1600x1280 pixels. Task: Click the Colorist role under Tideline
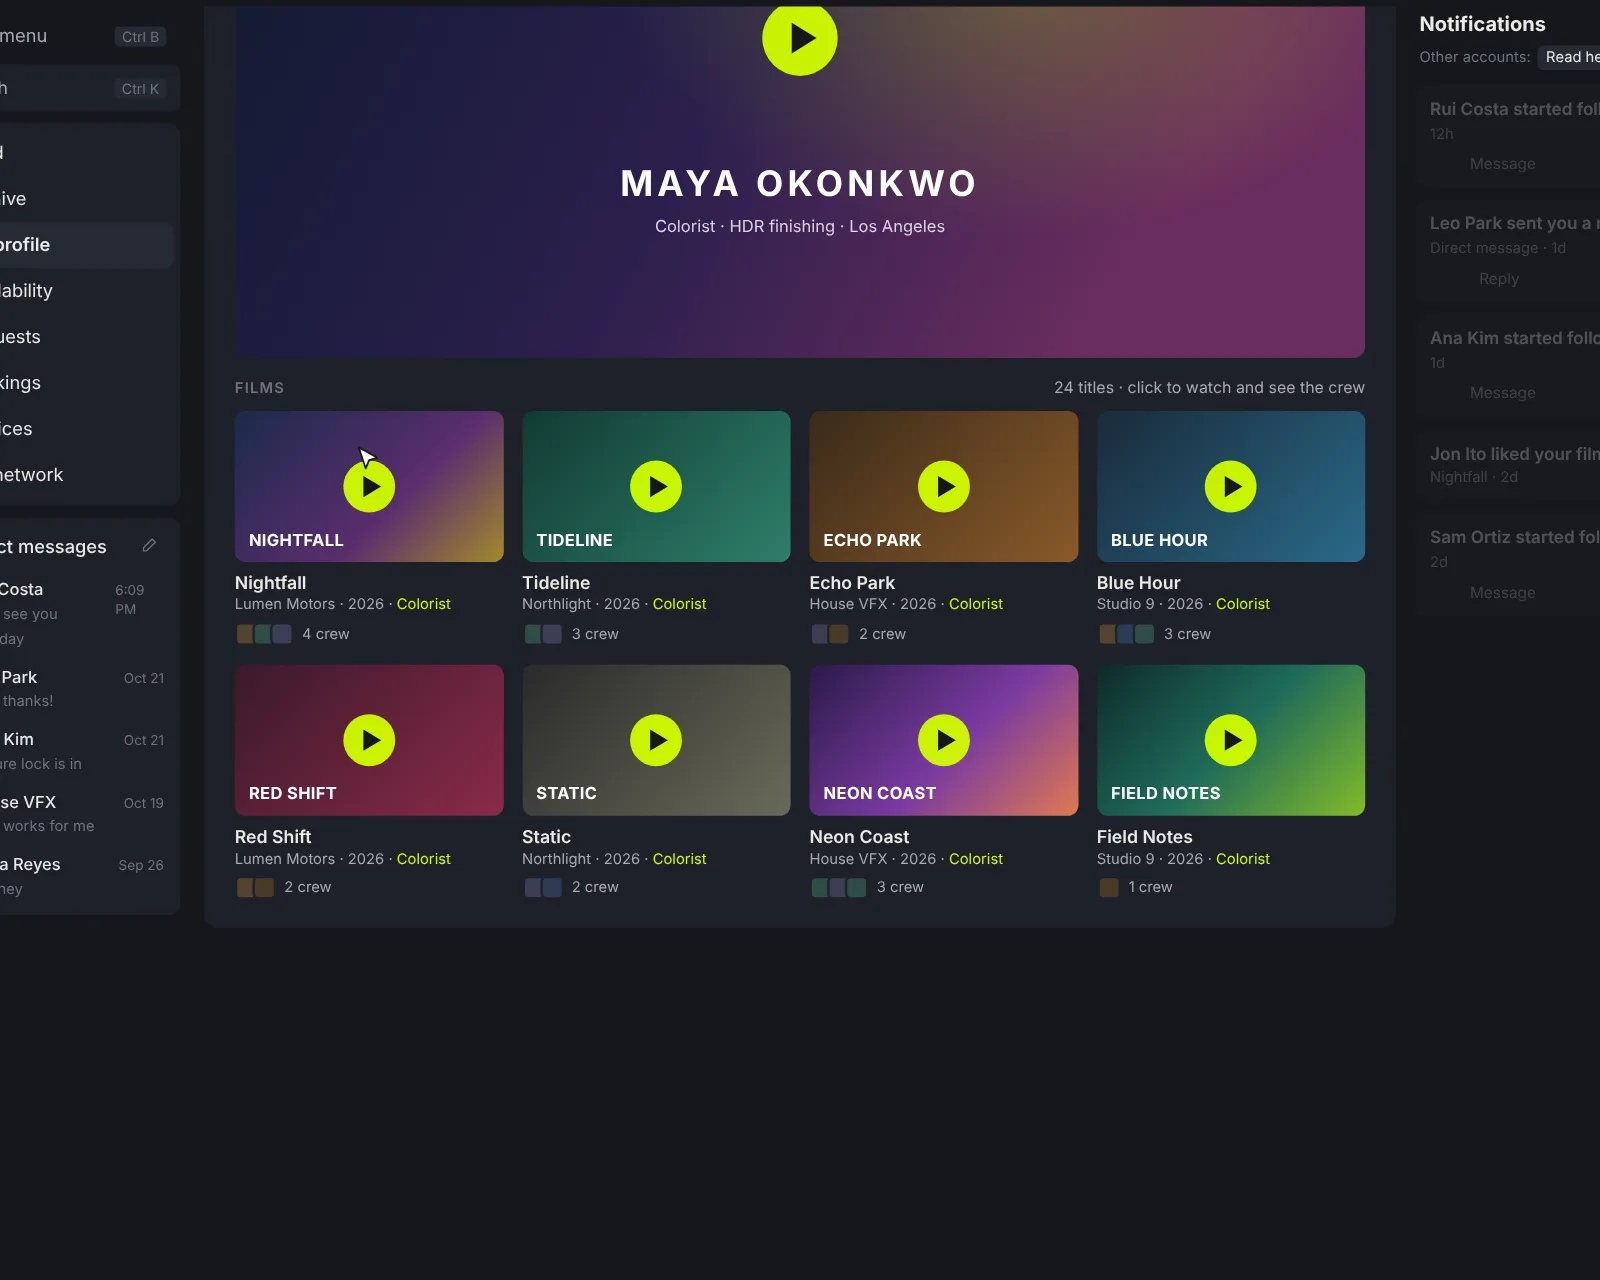point(679,604)
